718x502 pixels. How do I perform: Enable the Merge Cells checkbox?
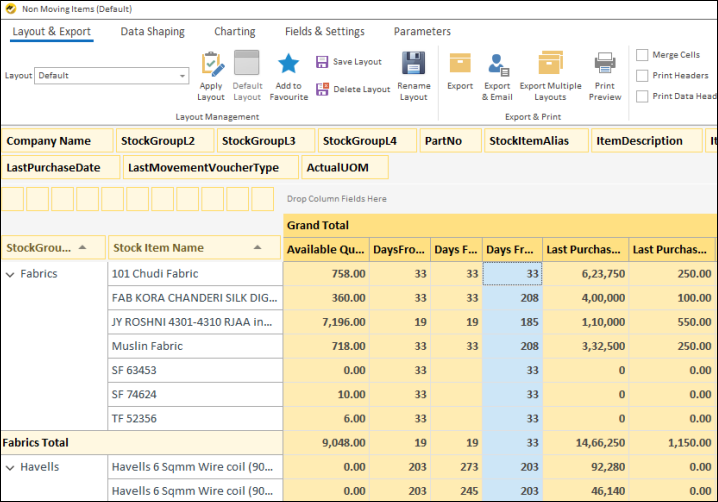(x=642, y=55)
